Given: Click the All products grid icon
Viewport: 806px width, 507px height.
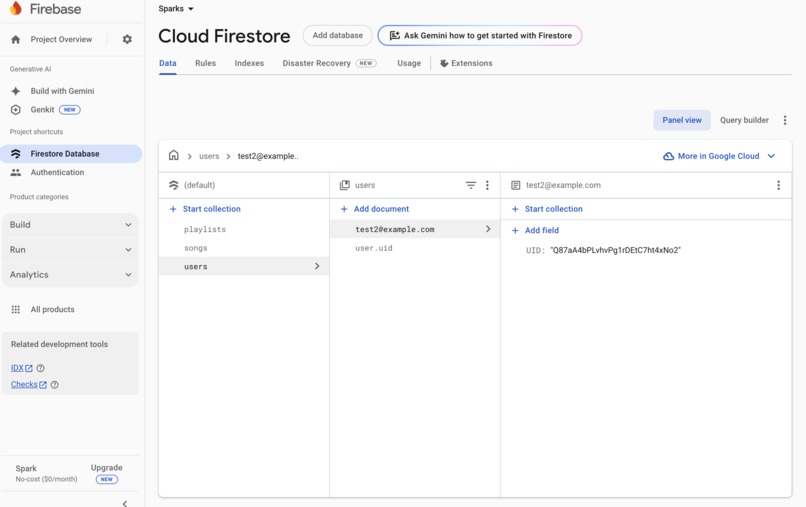Looking at the screenshot, I should (x=16, y=309).
